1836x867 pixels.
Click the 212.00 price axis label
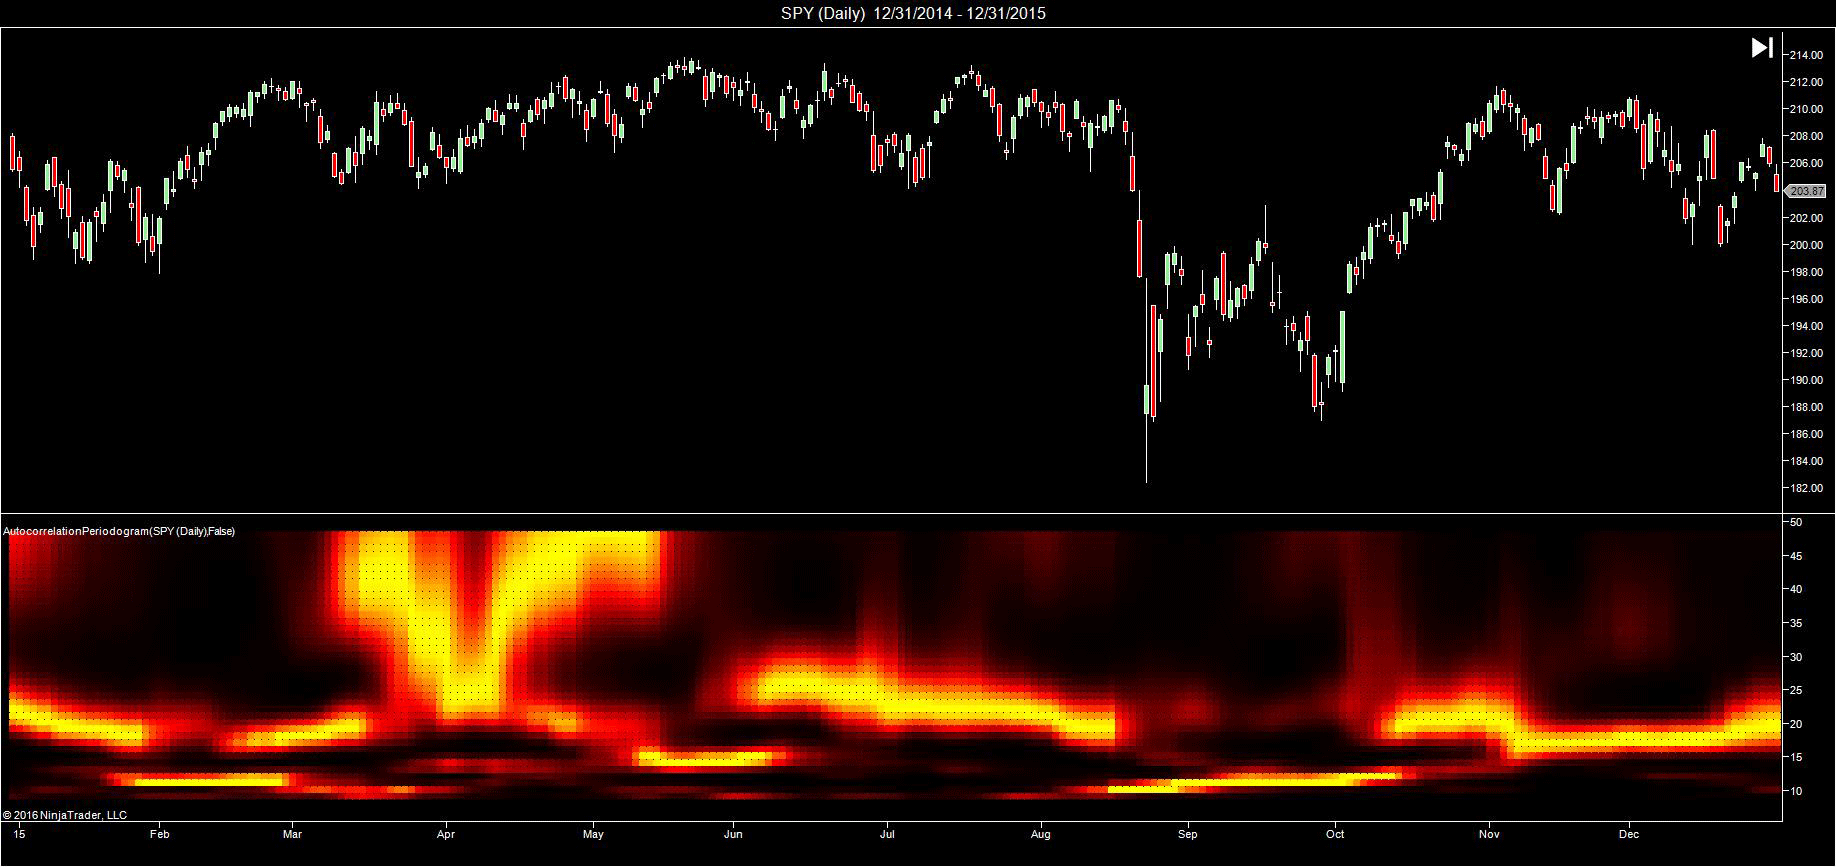coord(1805,82)
